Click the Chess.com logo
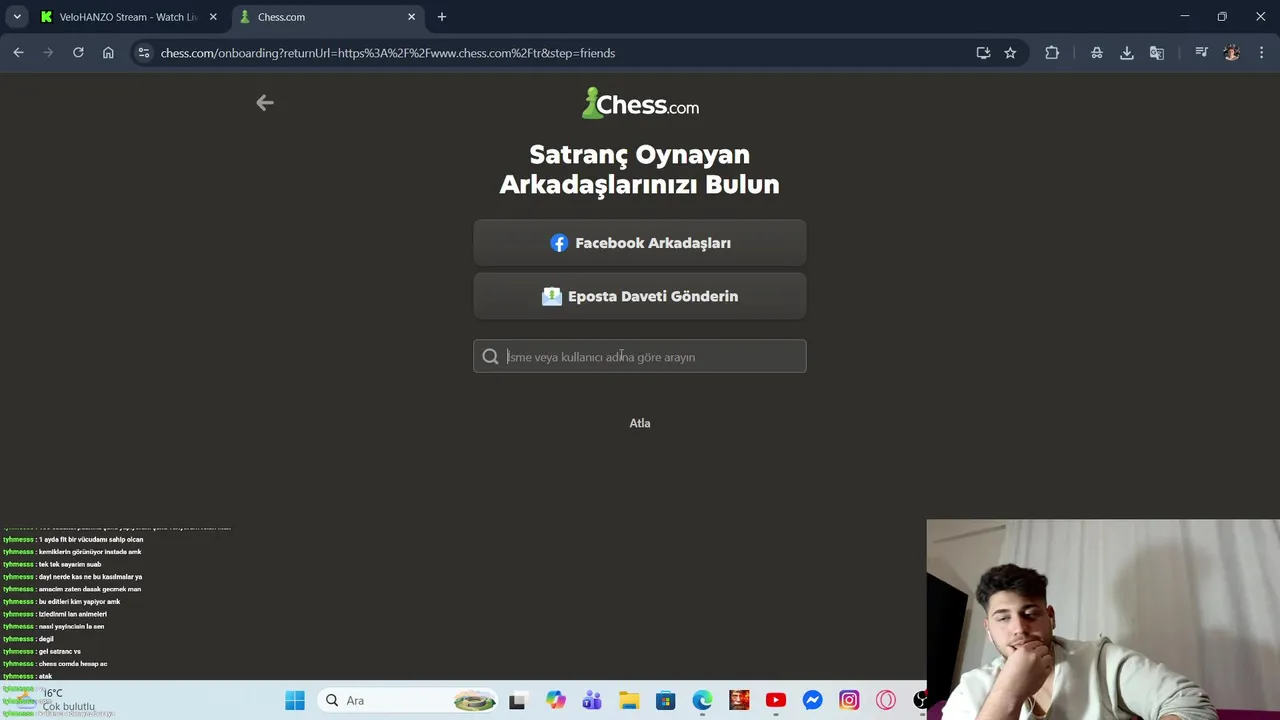Image resolution: width=1280 pixels, height=720 pixels. click(640, 104)
